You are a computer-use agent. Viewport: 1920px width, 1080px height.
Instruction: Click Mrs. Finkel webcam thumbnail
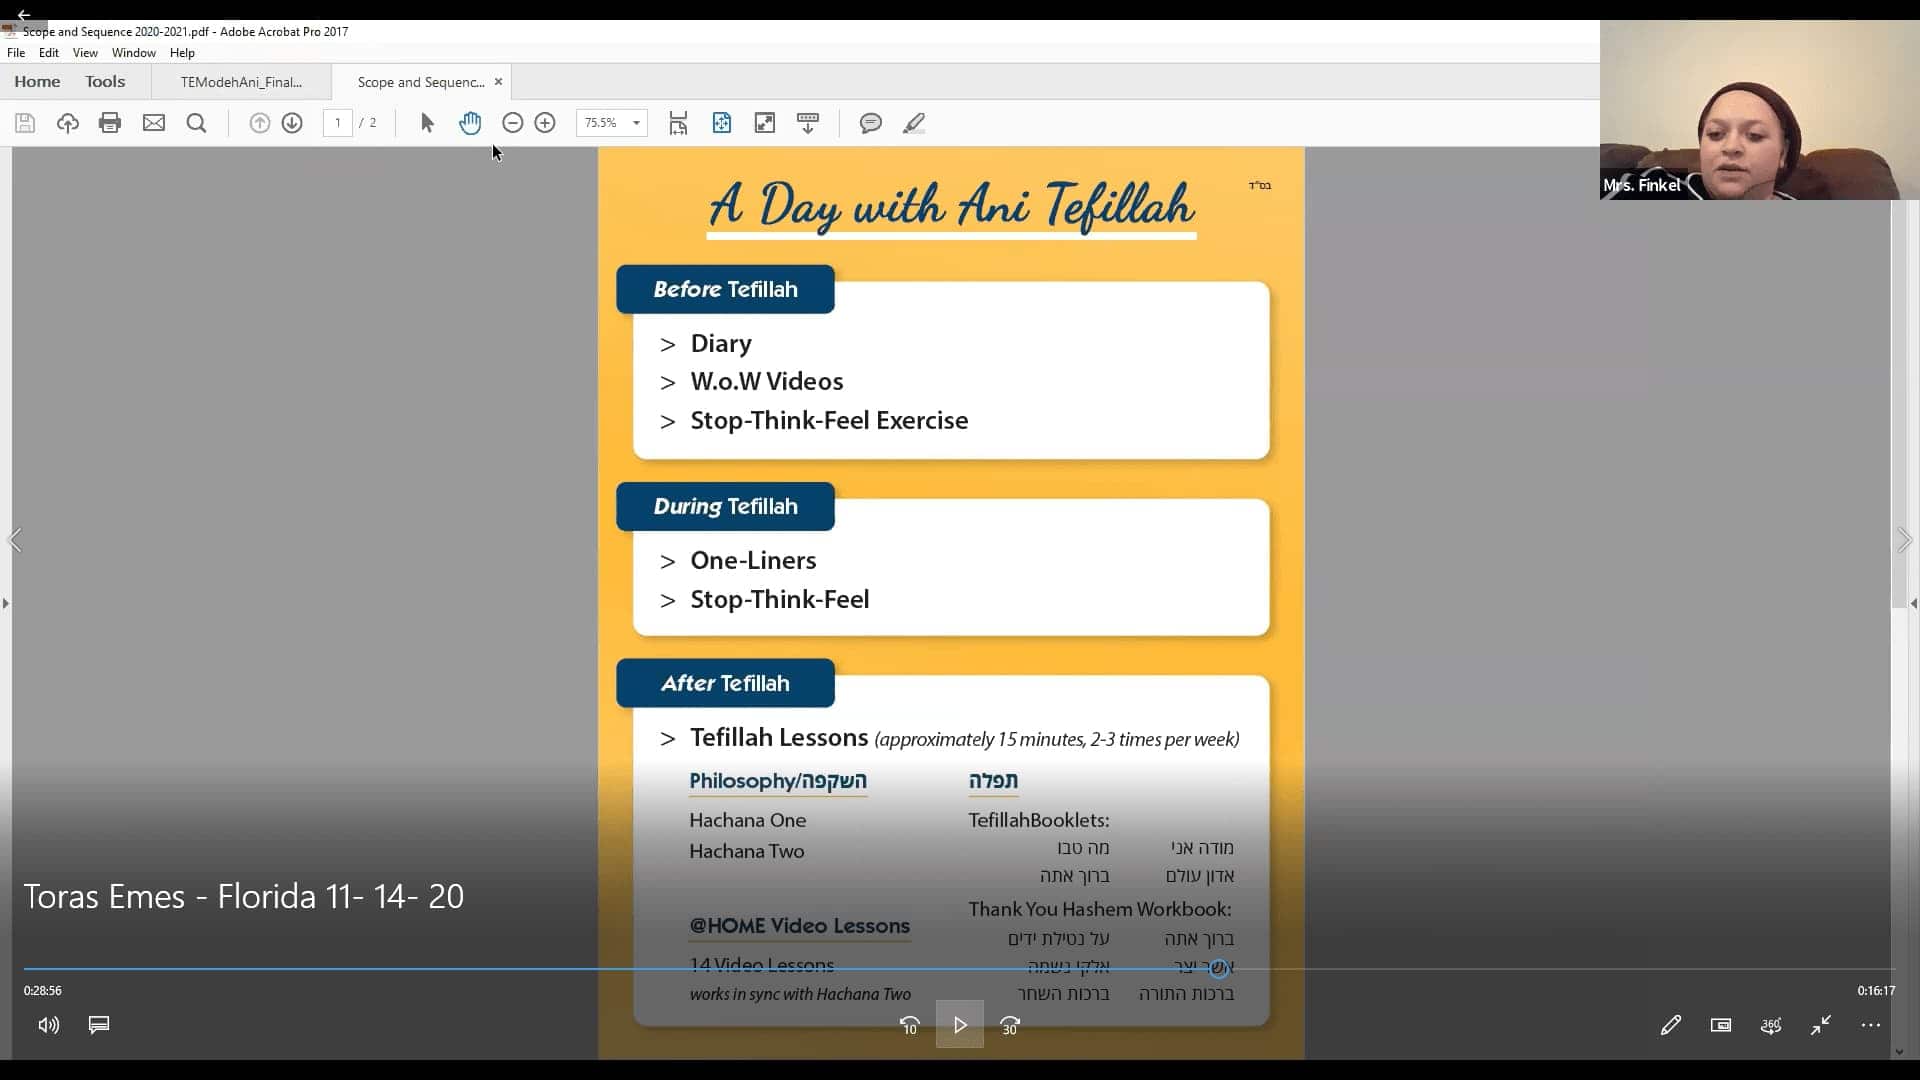1760,110
